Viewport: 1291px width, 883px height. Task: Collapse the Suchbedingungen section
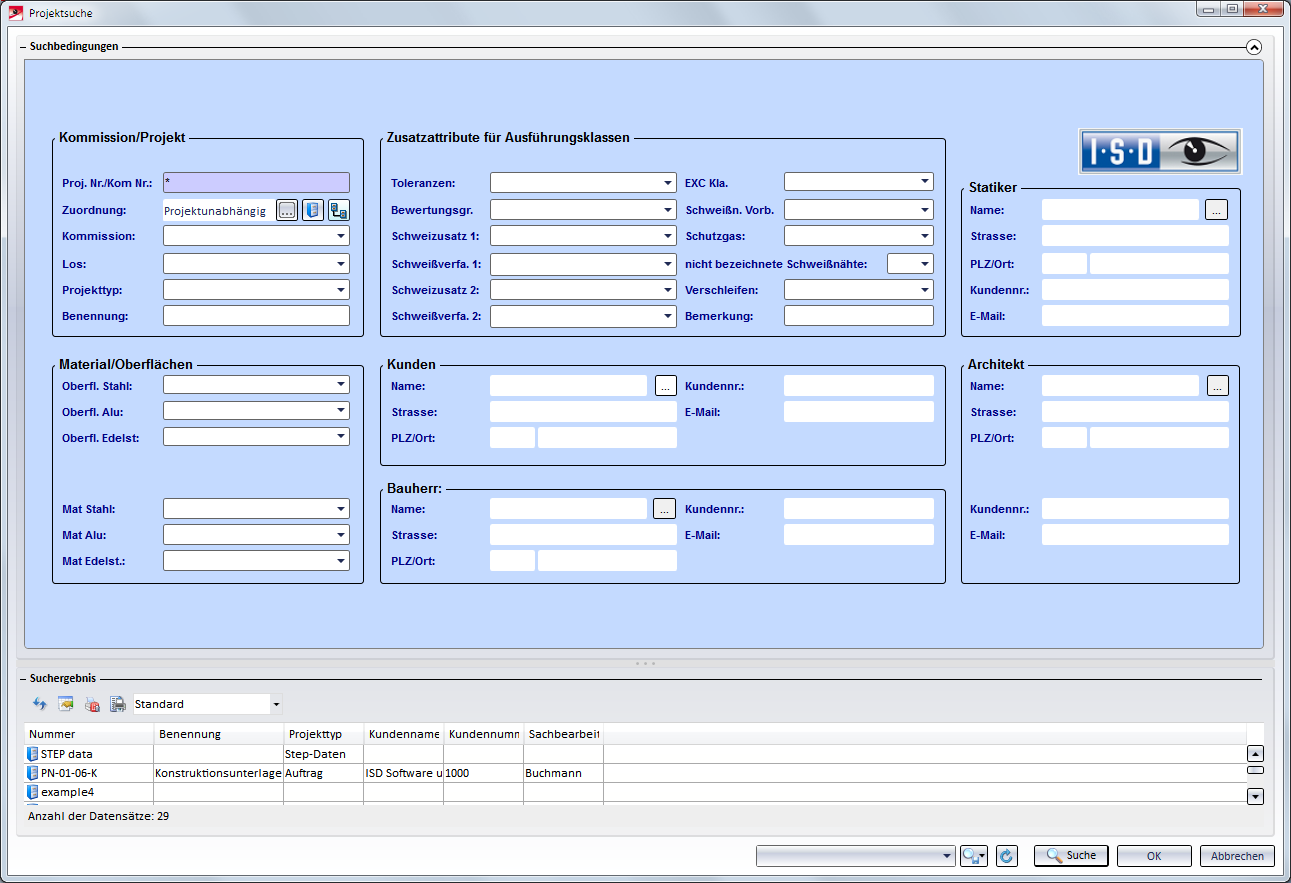pos(1254,46)
